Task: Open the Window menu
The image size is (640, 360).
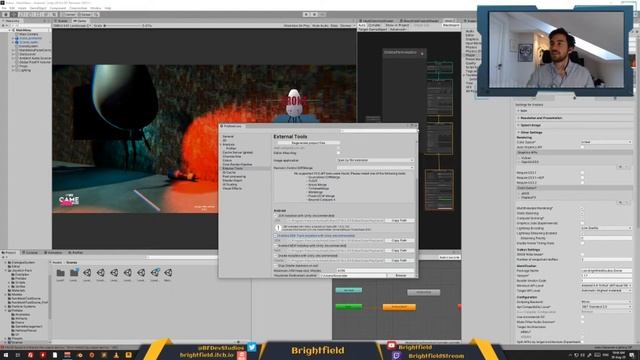Action: (x=96, y=8)
